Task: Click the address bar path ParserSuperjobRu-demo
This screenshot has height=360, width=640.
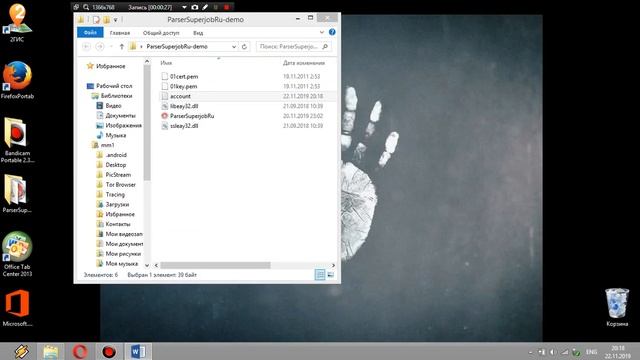Action: pos(177,47)
